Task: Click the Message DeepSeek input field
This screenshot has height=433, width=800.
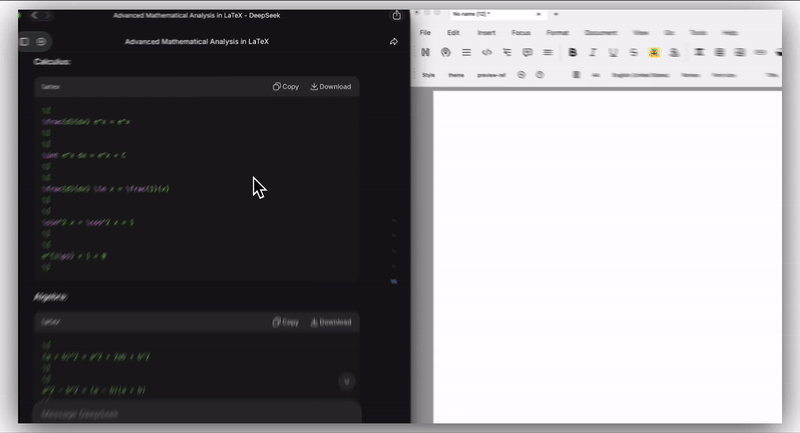Action: (x=190, y=413)
